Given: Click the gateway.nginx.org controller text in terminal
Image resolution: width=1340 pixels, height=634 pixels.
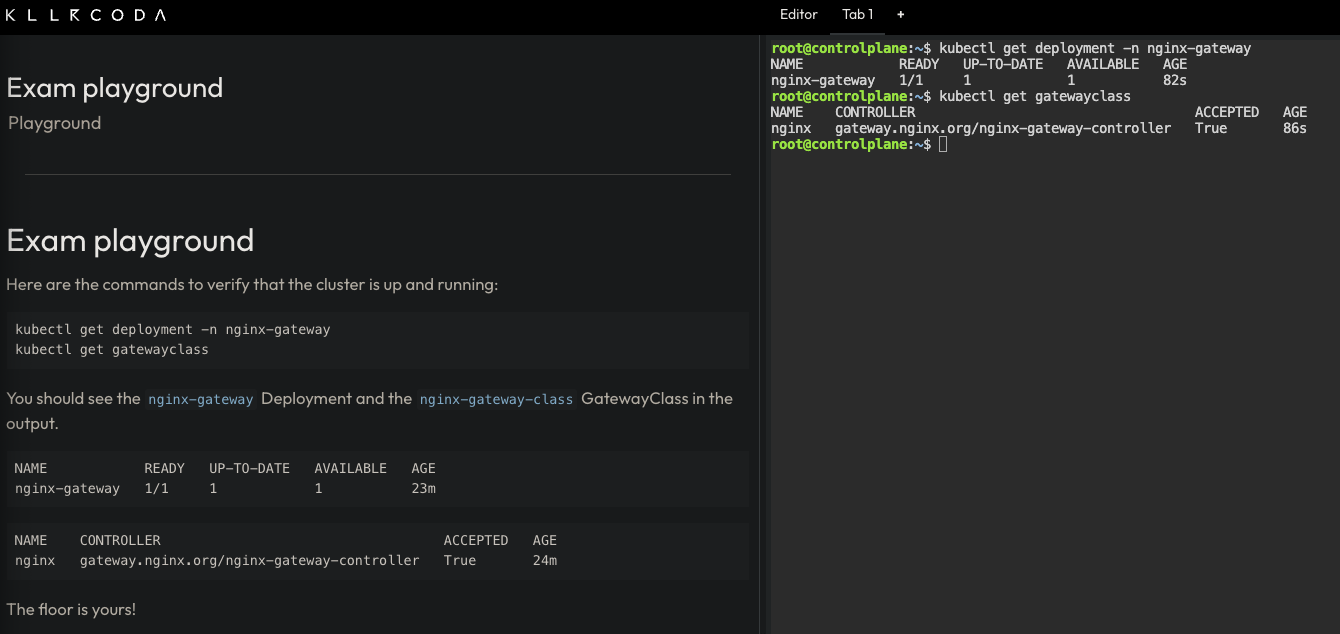Looking at the screenshot, I should 1002,128.
